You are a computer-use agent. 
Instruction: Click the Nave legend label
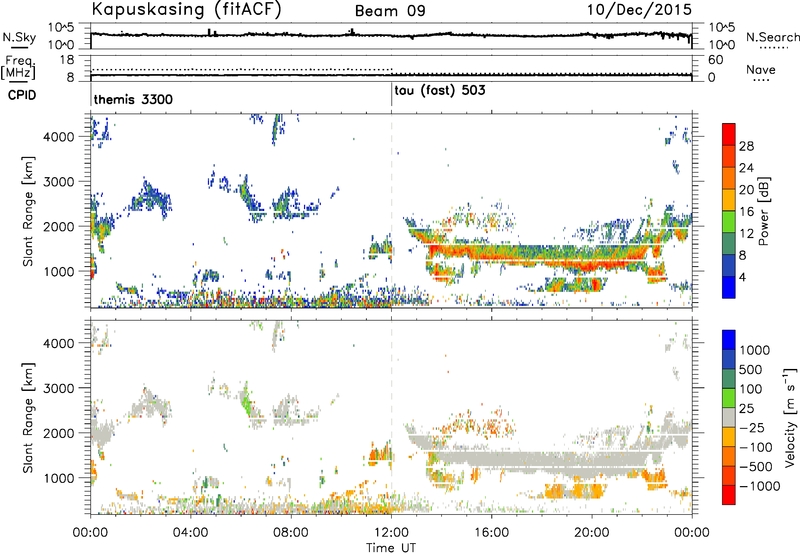(x=761, y=69)
